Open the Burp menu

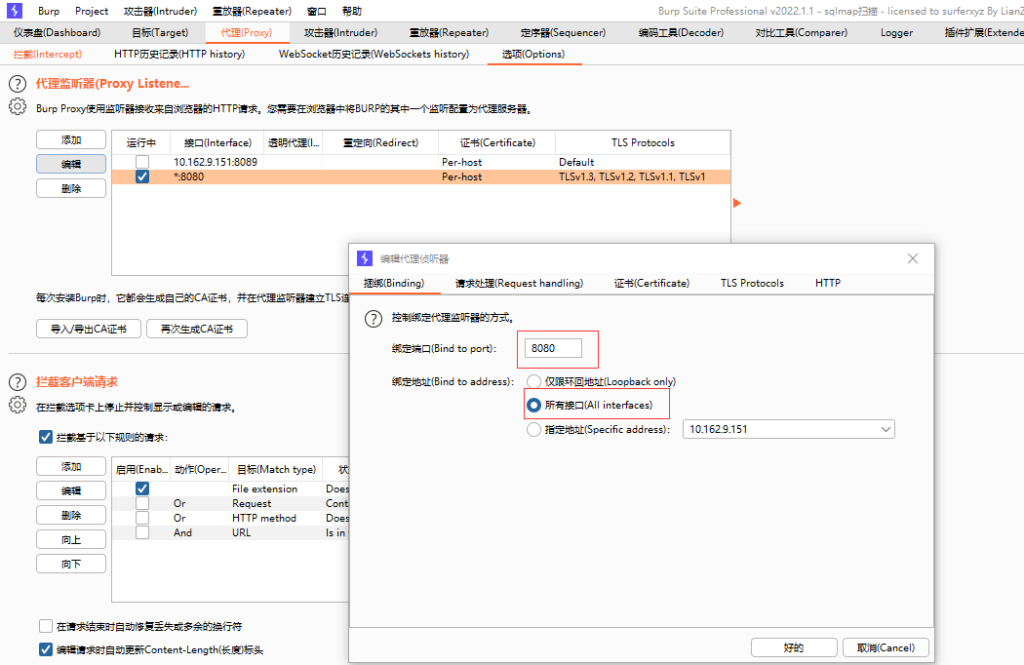click(49, 11)
